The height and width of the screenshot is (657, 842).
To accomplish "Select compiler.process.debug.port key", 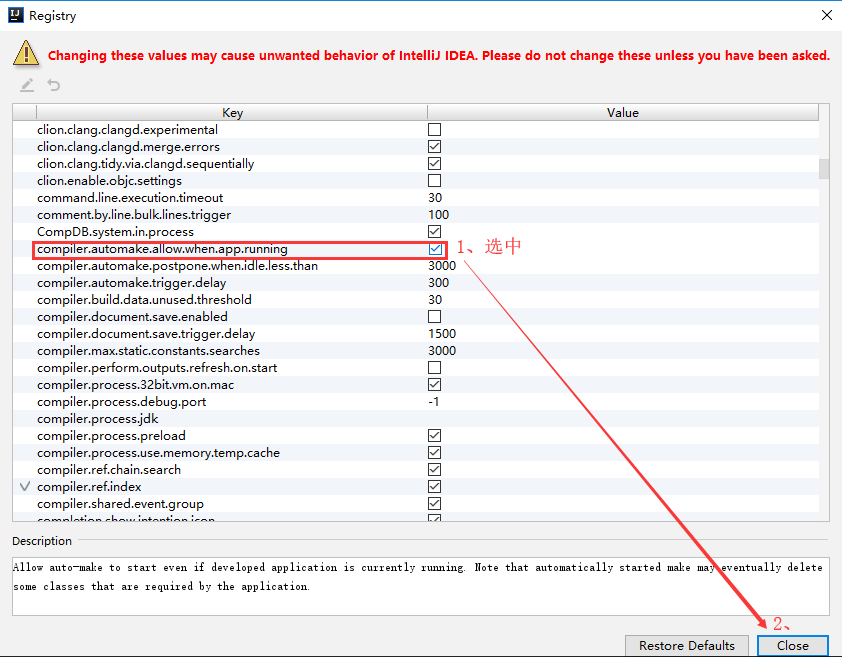I will [121, 402].
